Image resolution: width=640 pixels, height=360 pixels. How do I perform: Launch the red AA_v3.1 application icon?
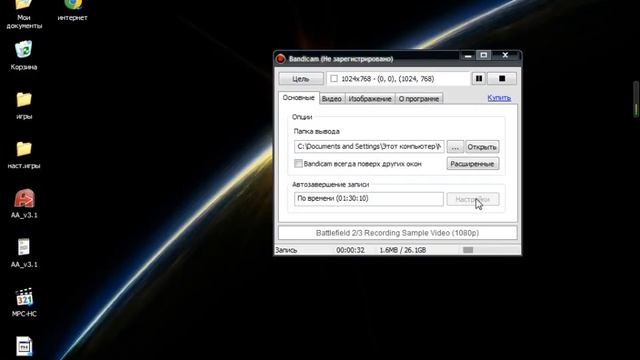pyautogui.click(x=24, y=198)
